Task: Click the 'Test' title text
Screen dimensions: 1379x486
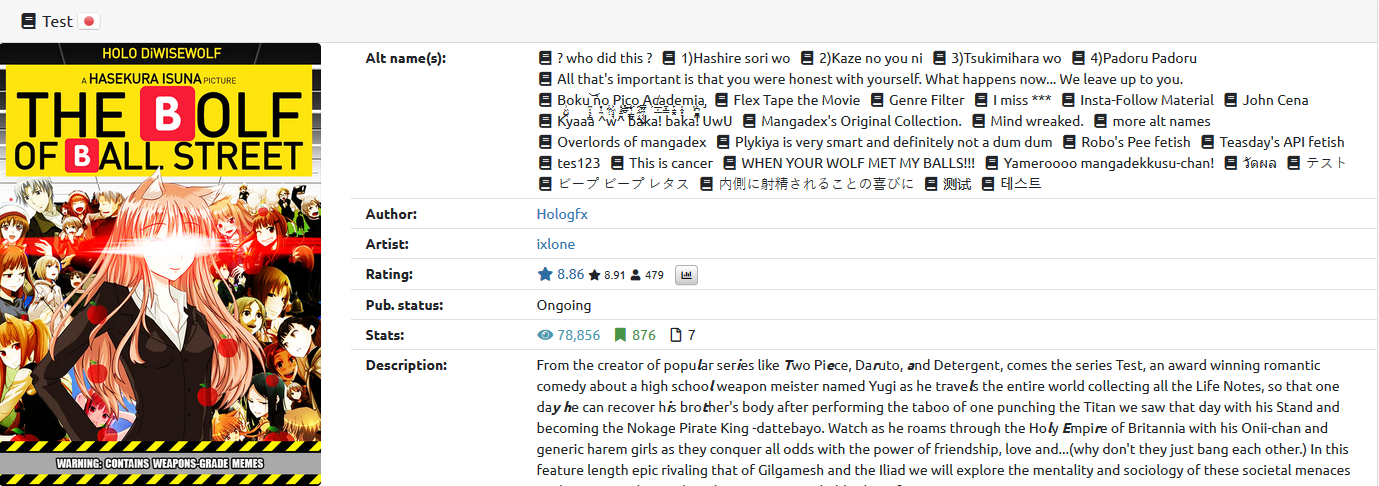Action: coord(57,21)
